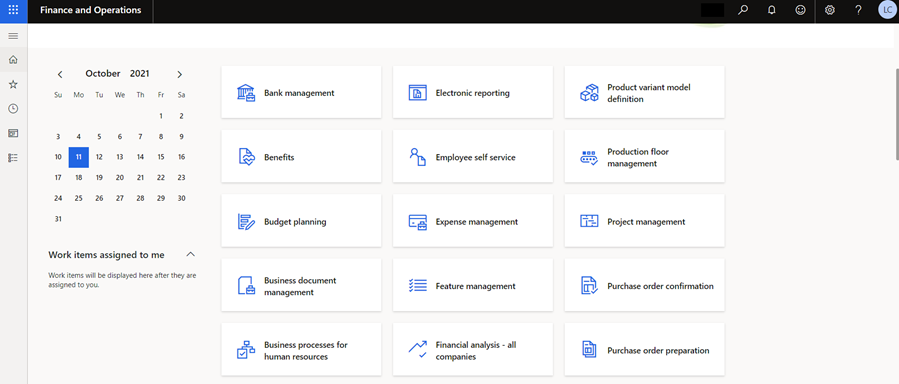Open Workspaces icon in sidebar
The image size is (899, 384).
click(x=13, y=133)
